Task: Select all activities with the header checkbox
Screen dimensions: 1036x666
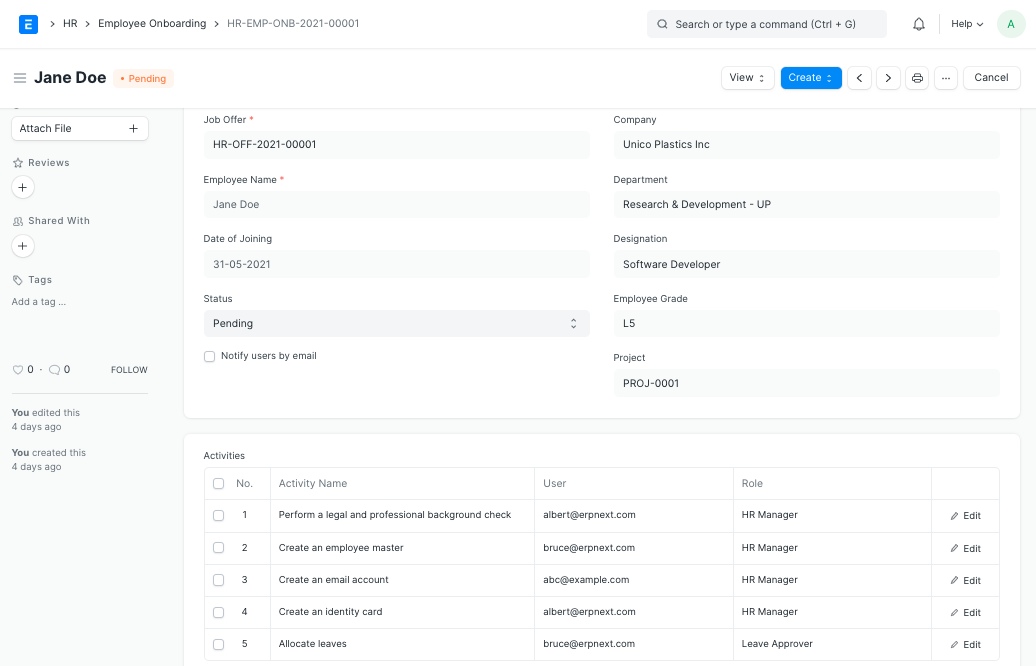Action: 218,483
